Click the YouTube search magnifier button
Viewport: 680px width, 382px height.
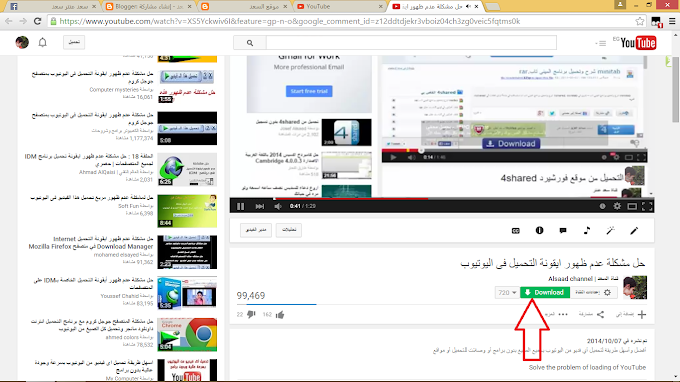tap(250, 43)
